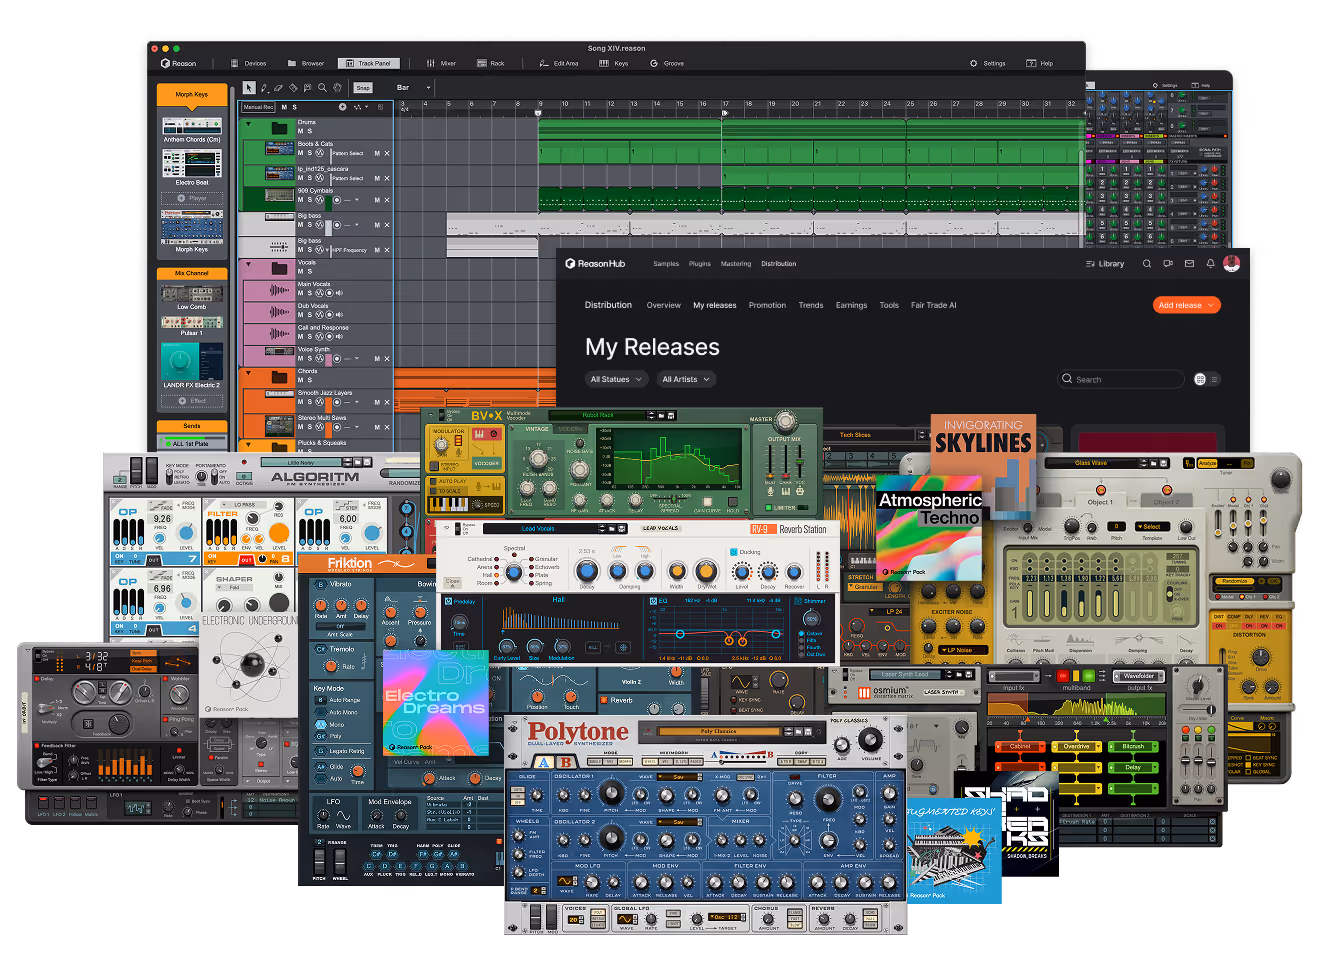1320x976 pixels.
Task: Switch to grid view in My Releases
Action: (1200, 379)
